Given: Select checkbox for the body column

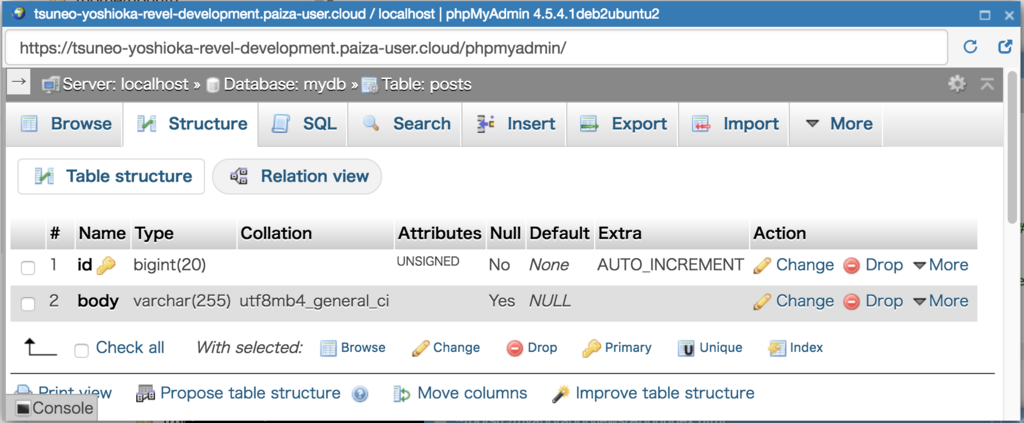Looking at the screenshot, I should [x=28, y=304].
